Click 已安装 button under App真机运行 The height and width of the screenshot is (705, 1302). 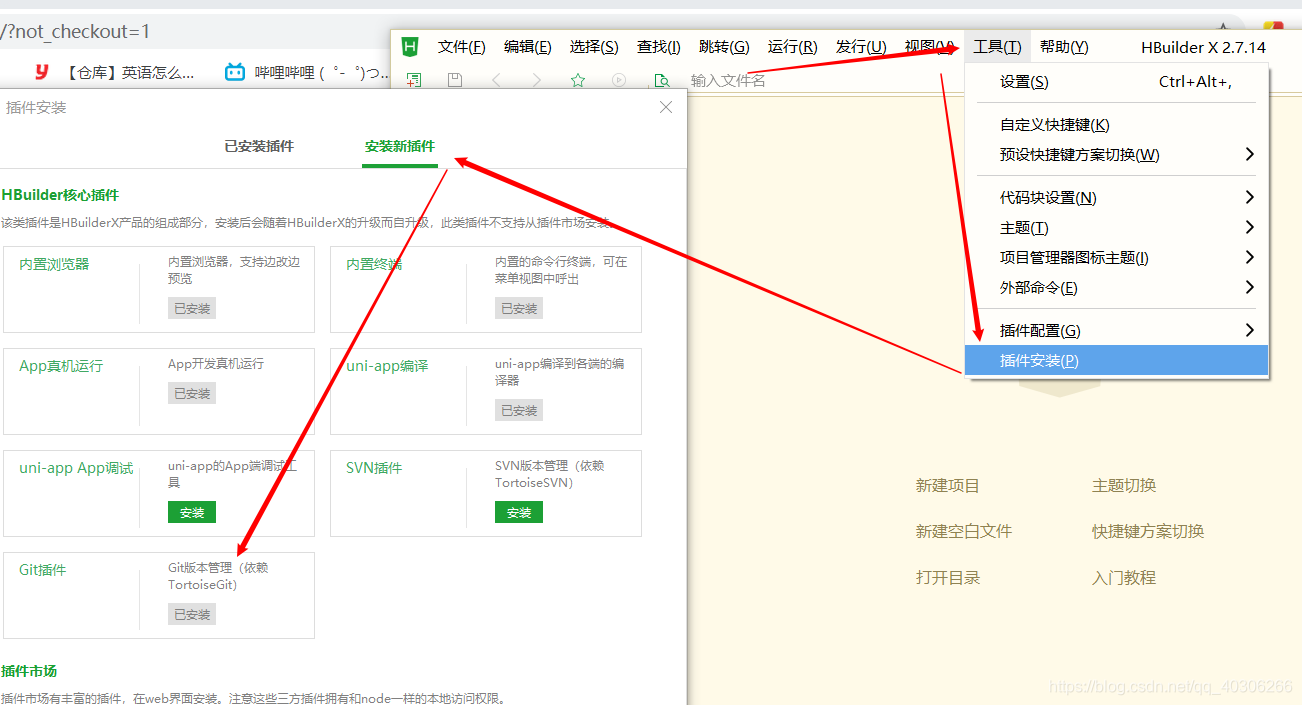tap(192, 393)
